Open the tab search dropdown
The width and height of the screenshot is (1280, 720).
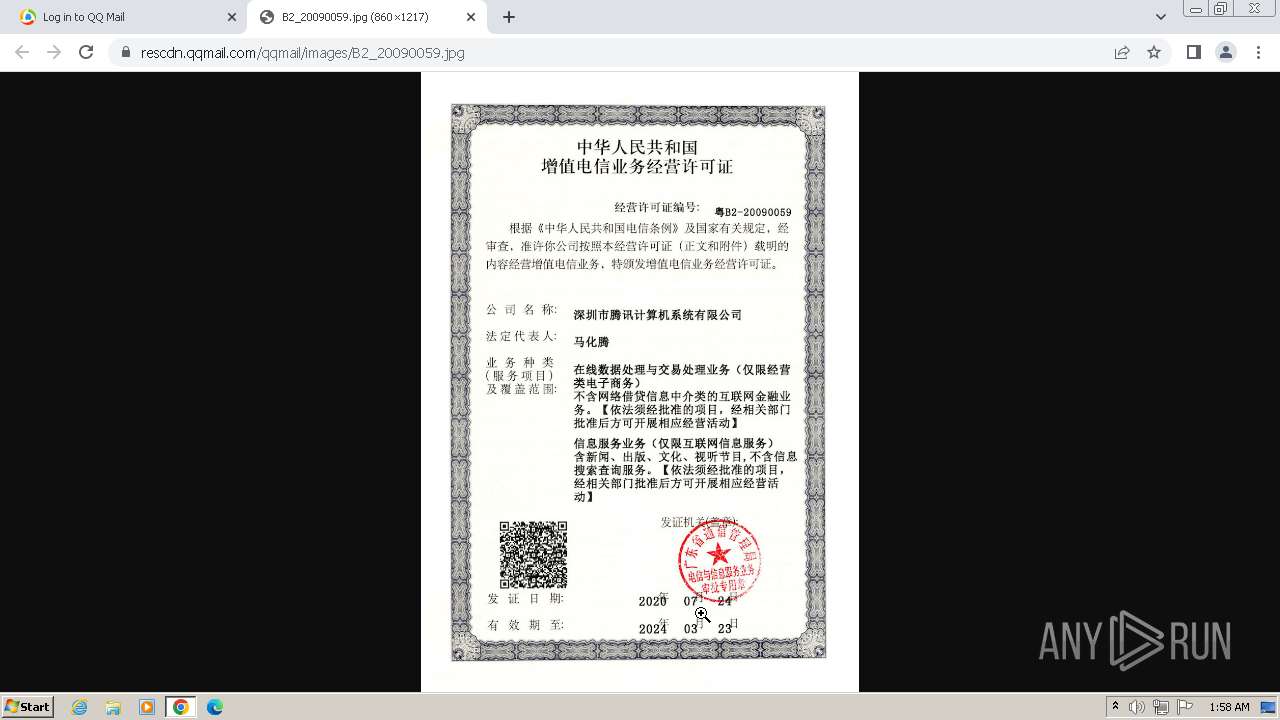pos(1160,17)
